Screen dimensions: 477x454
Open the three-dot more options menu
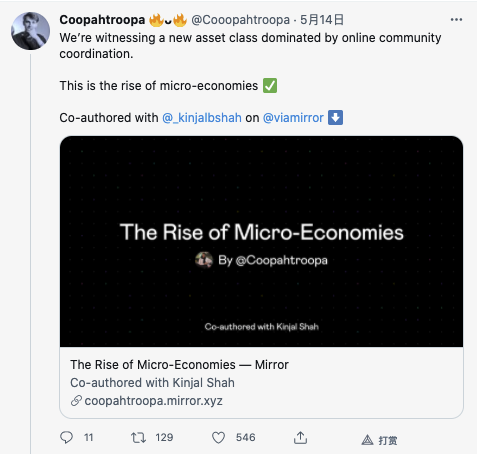[456, 20]
